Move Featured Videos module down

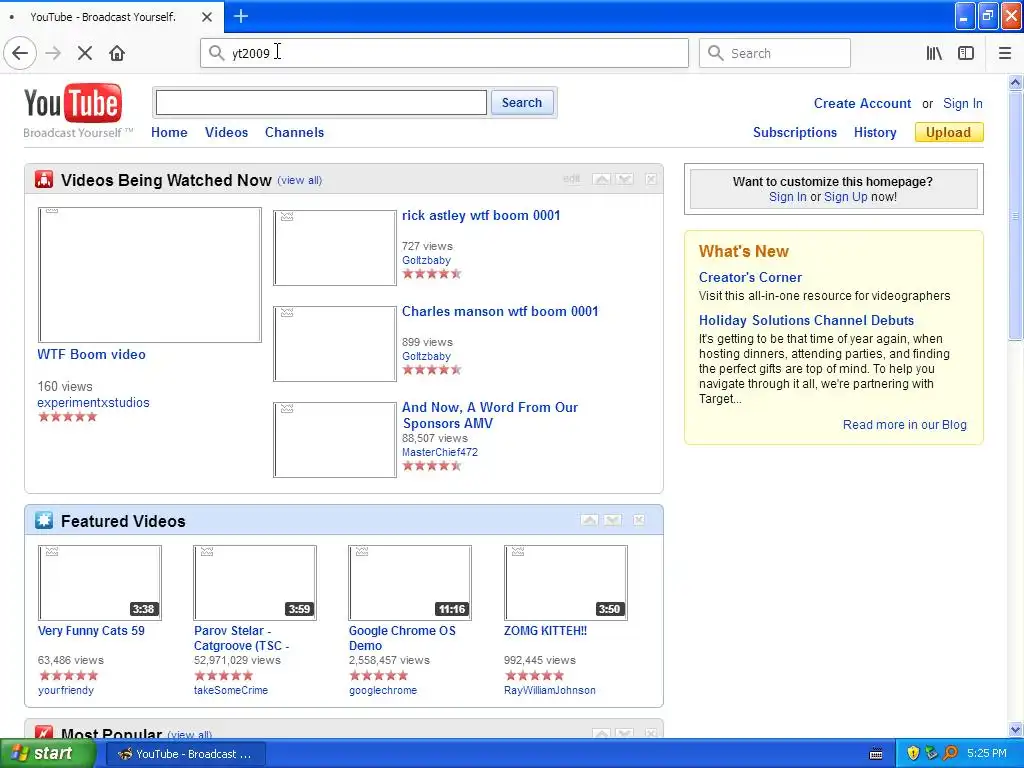(612, 520)
